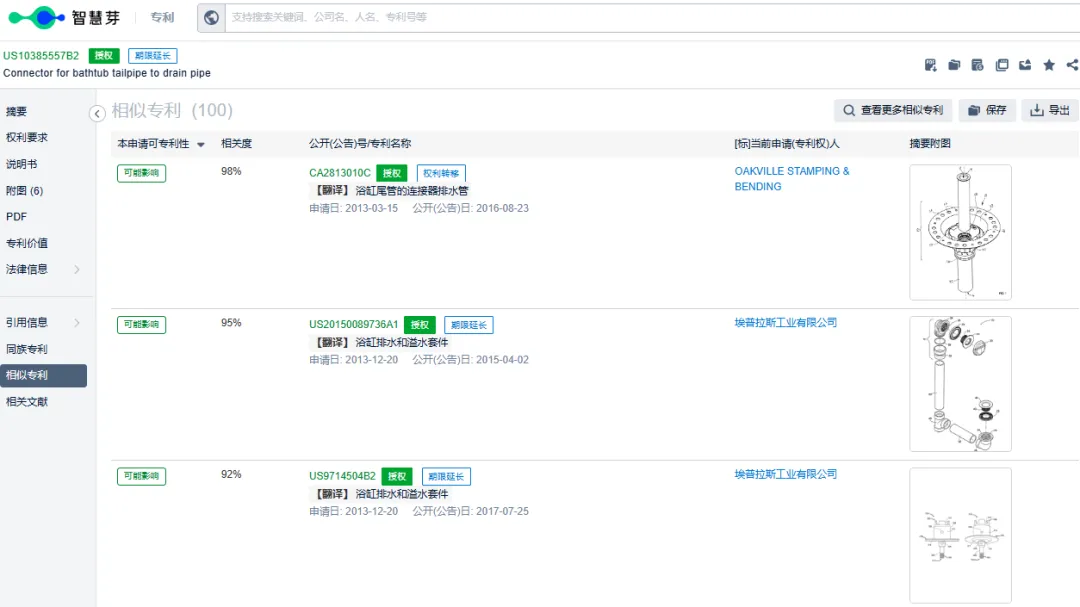Click inside the patent keyword search field
1080x607 pixels.
tap(652, 17)
